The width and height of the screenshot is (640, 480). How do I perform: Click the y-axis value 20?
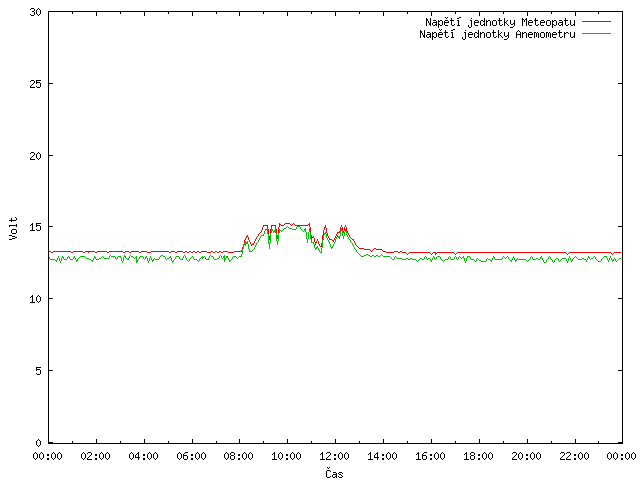click(x=36, y=156)
